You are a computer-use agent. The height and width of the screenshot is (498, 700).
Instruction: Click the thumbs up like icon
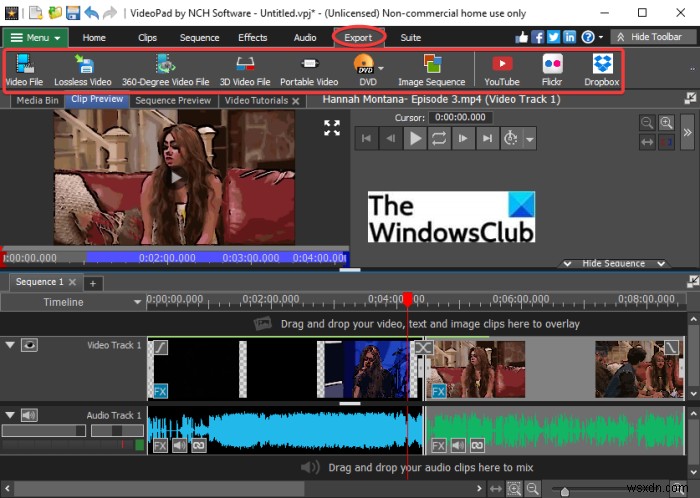point(521,37)
